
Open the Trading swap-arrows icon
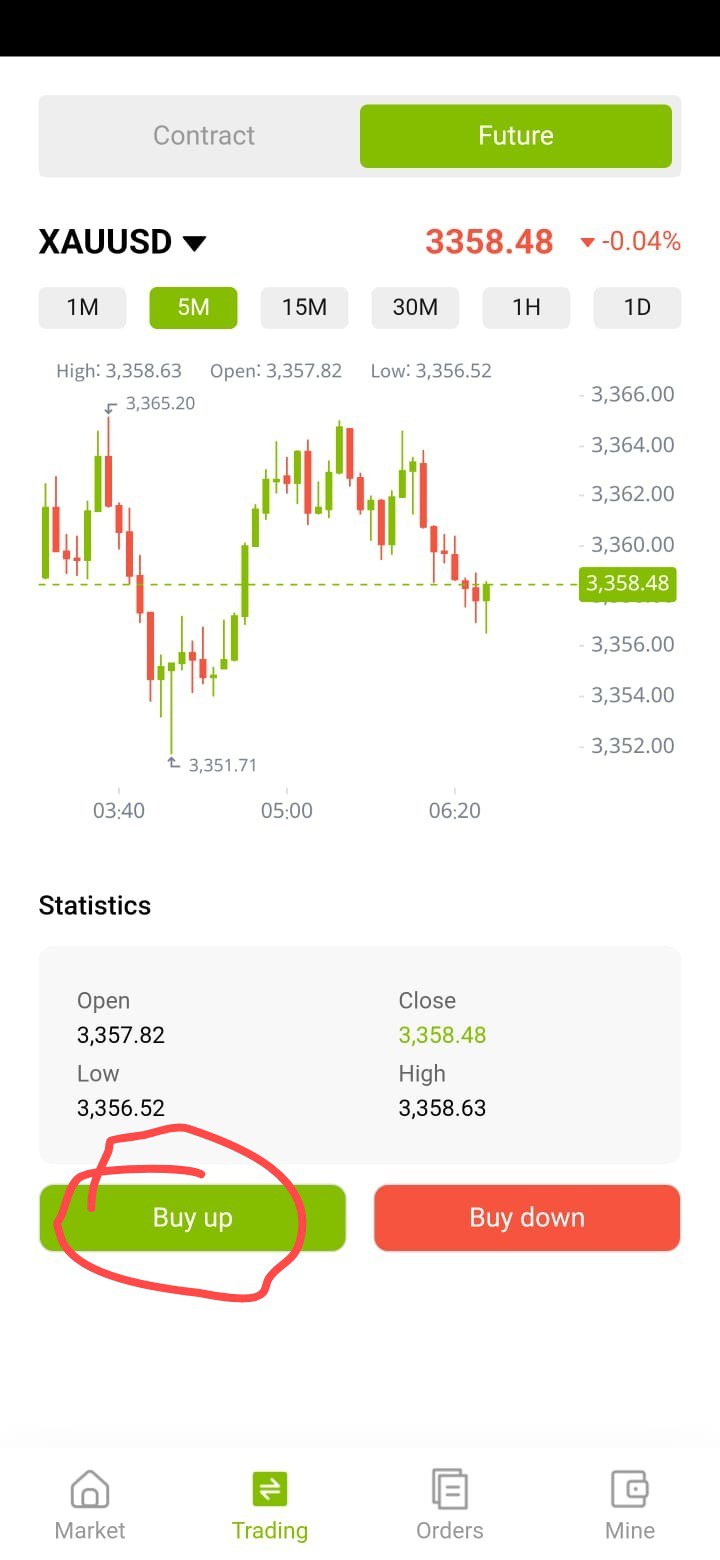point(270,1489)
